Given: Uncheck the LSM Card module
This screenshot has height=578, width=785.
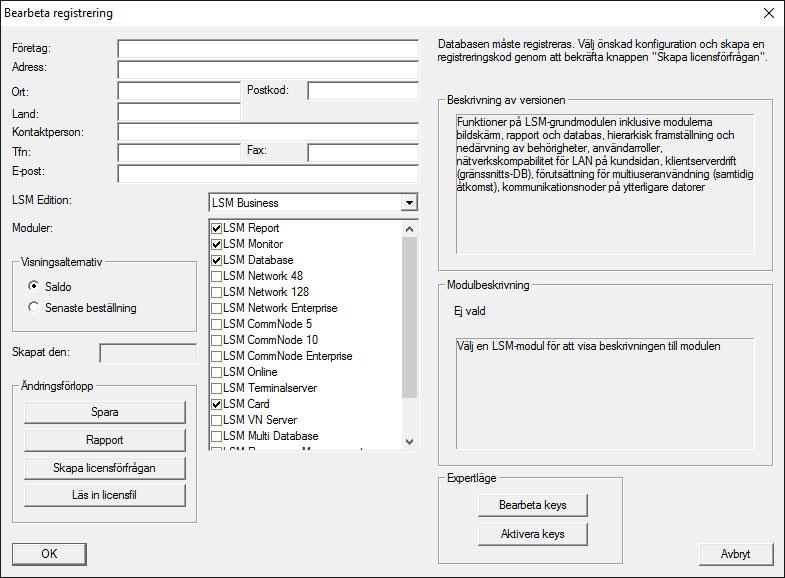Looking at the screenshot, I should (216, 404).
